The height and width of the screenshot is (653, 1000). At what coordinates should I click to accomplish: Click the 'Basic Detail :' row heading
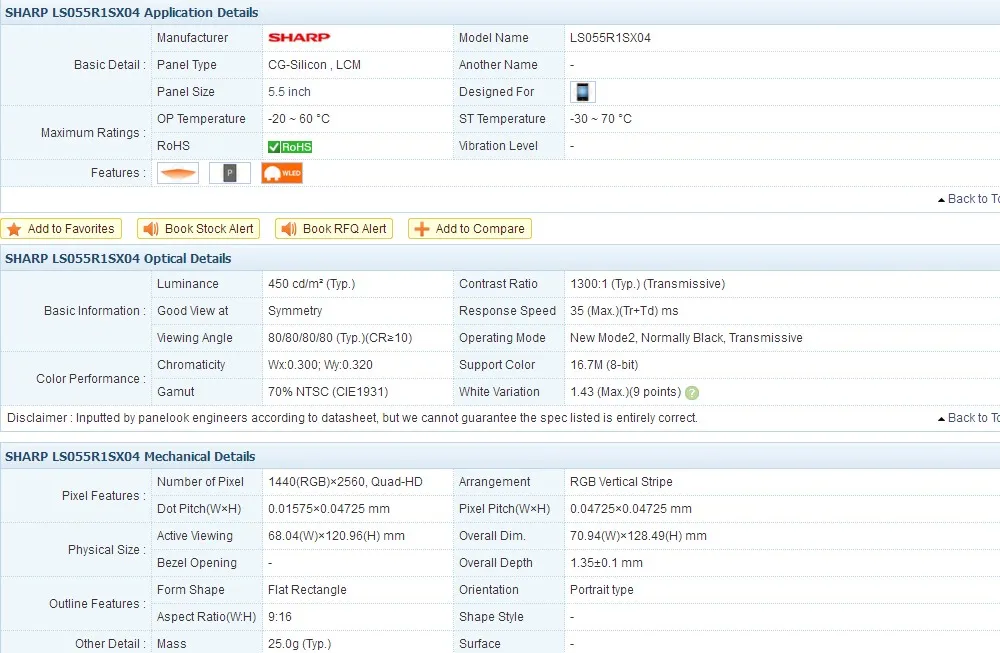pos(110,64)
